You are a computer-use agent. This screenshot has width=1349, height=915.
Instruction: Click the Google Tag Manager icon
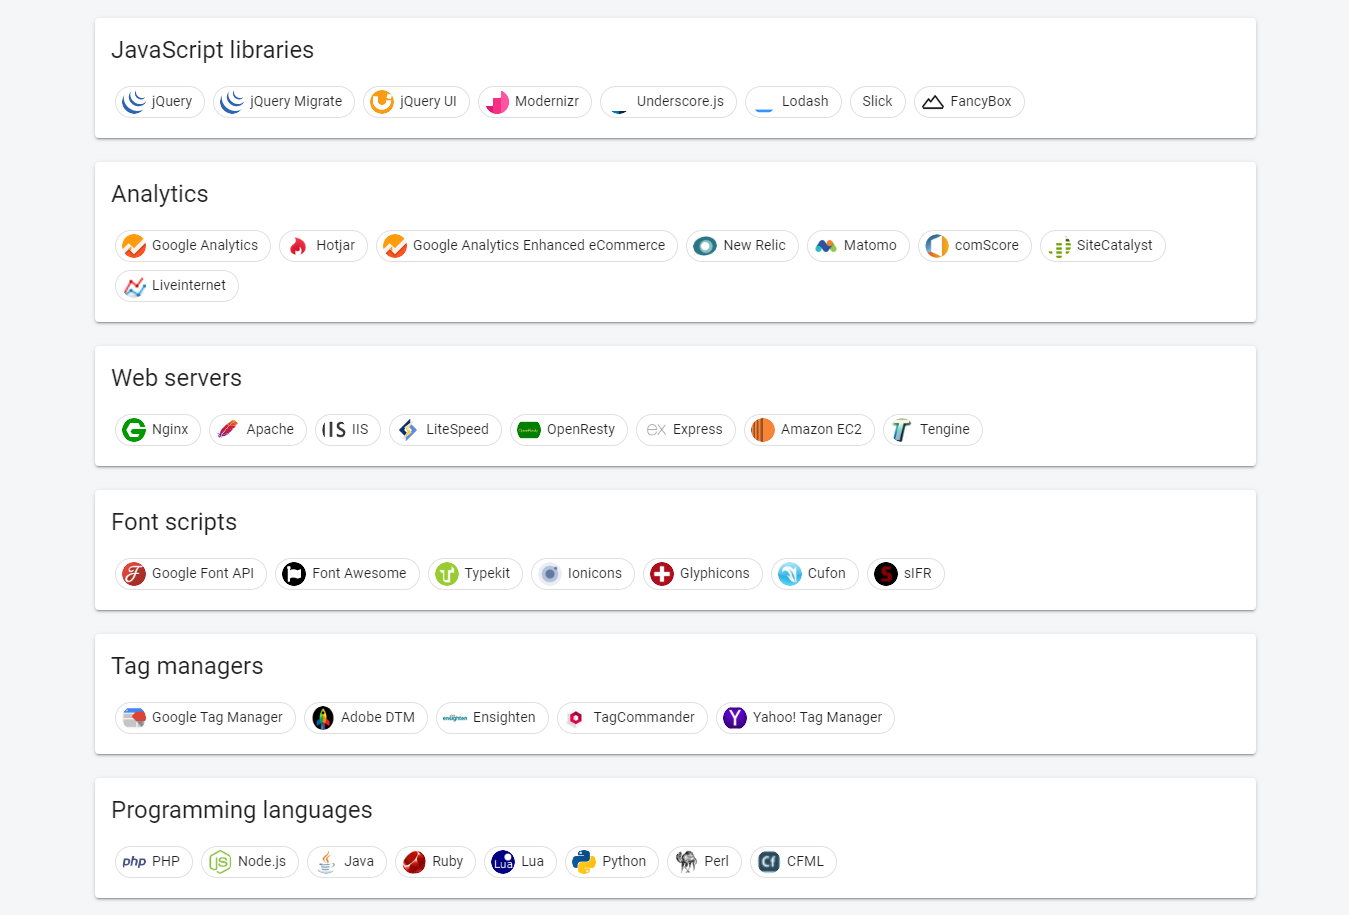coord(134,717)
